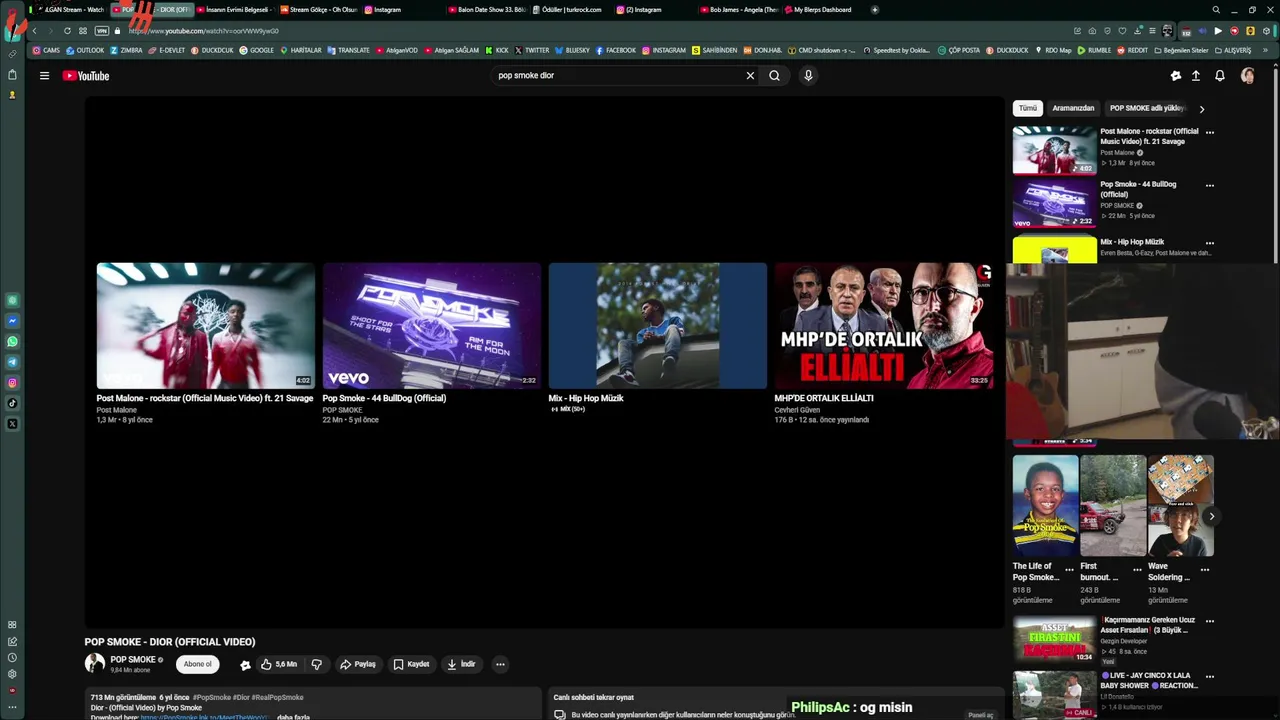Open a new browser tab
This screenshot has height=720, width=1280.
coord(875,10)
